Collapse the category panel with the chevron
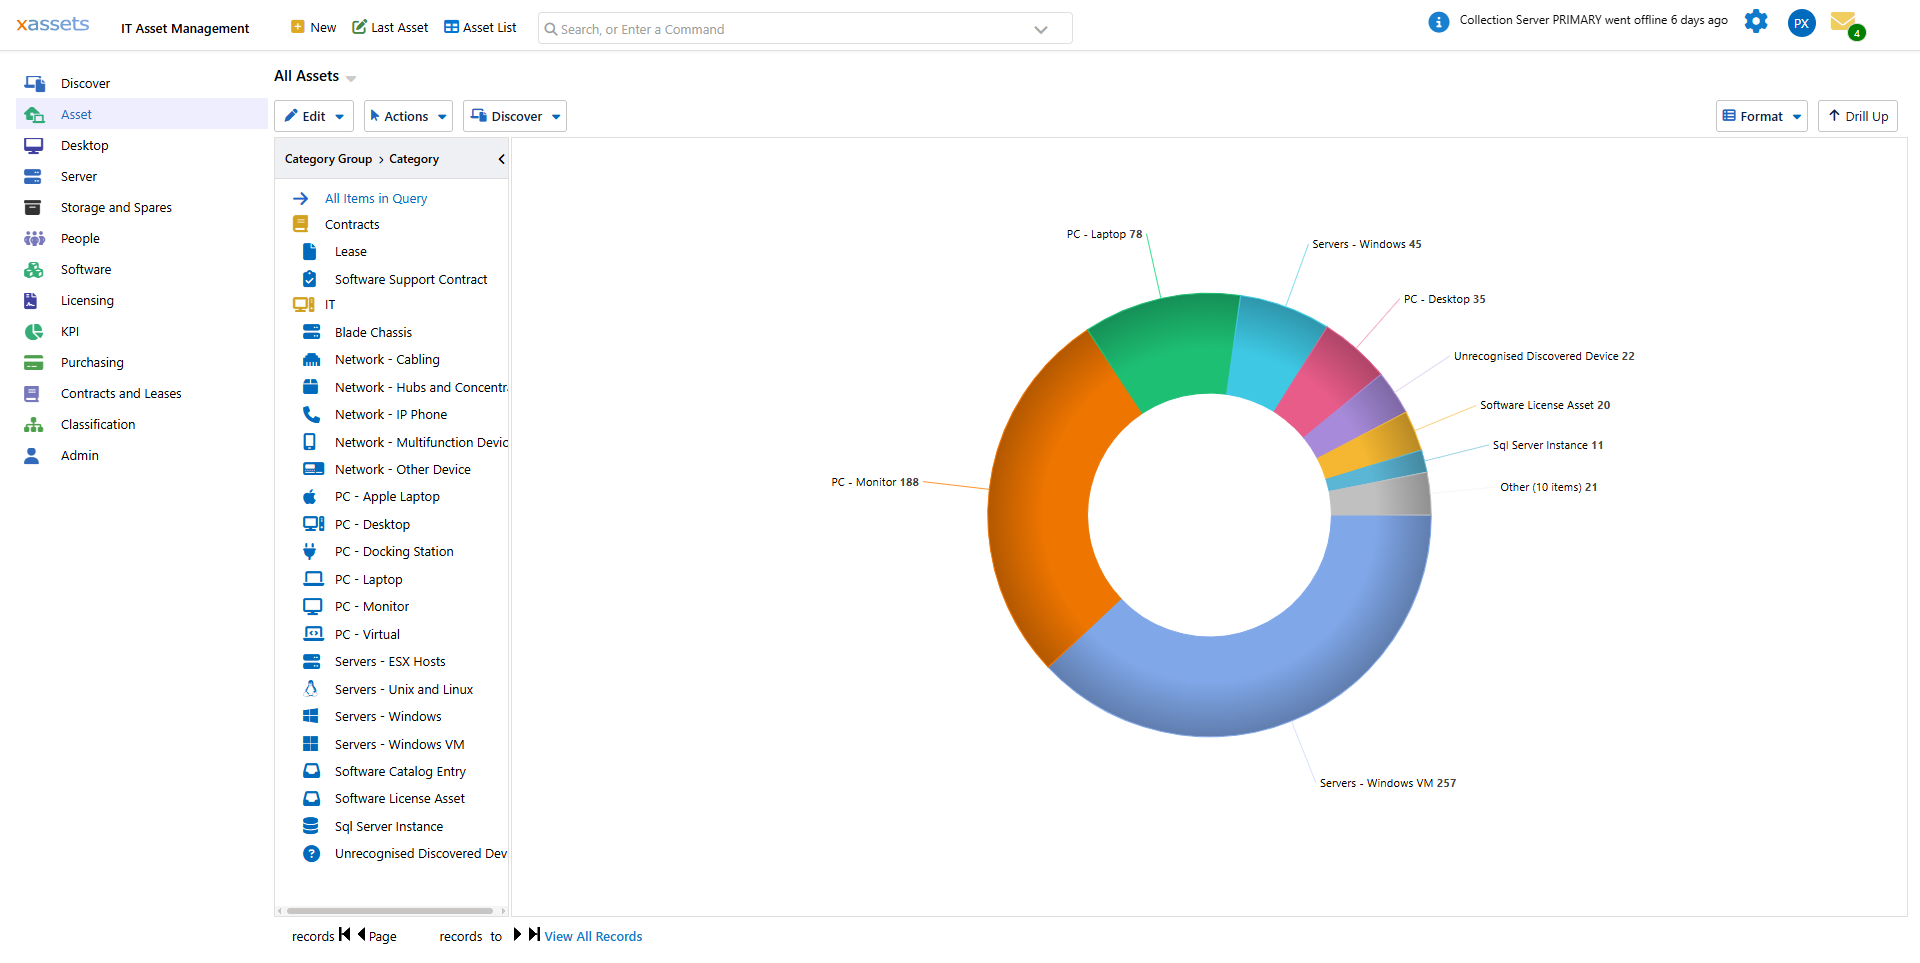 coord(501,158)
